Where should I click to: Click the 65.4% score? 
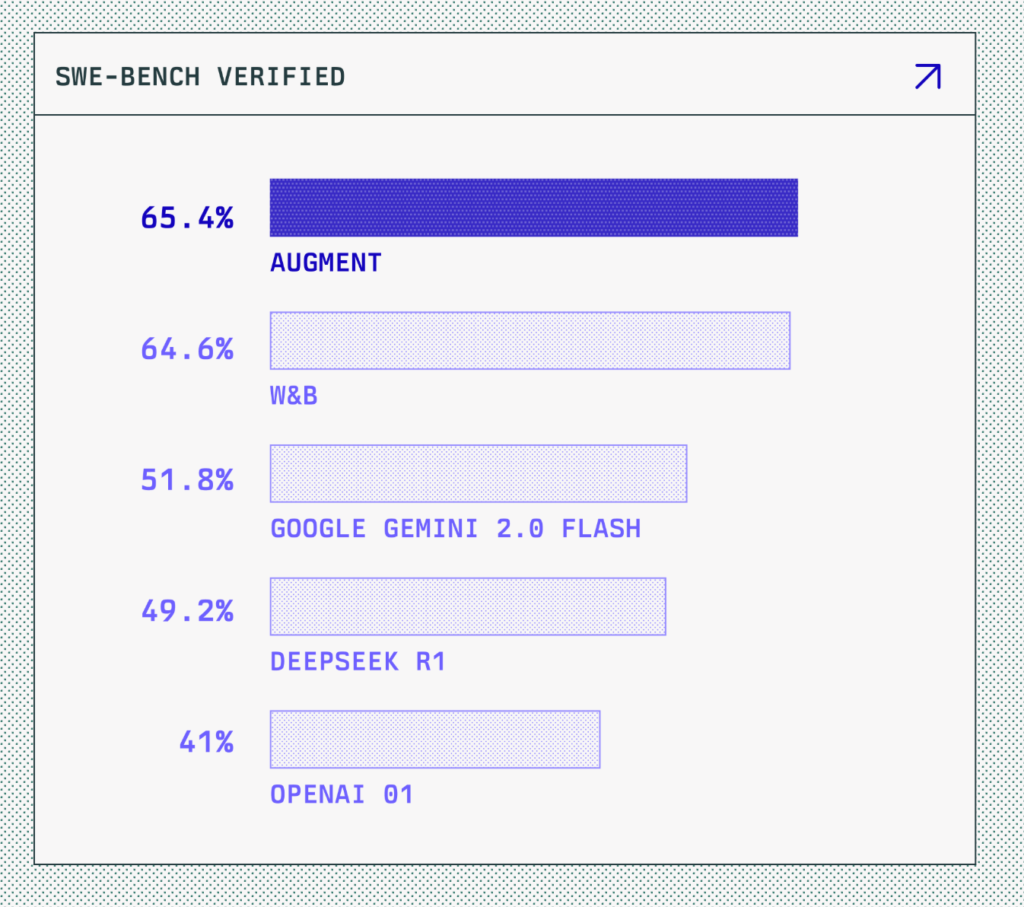point(187,218)
